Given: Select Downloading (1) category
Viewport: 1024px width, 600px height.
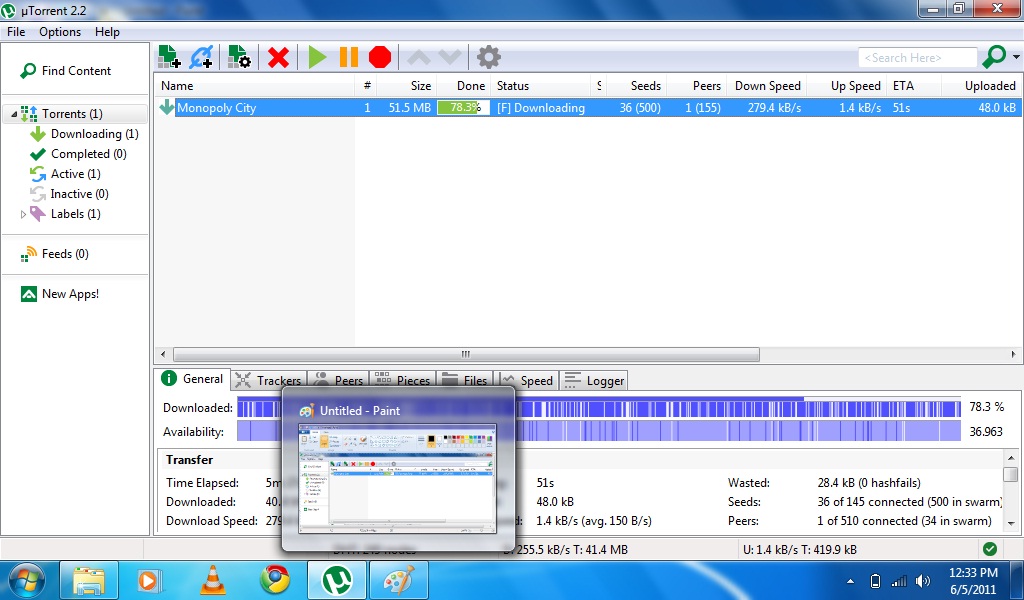Looking at the screenshot, I should pyautogui.click(x=95, y=134).
